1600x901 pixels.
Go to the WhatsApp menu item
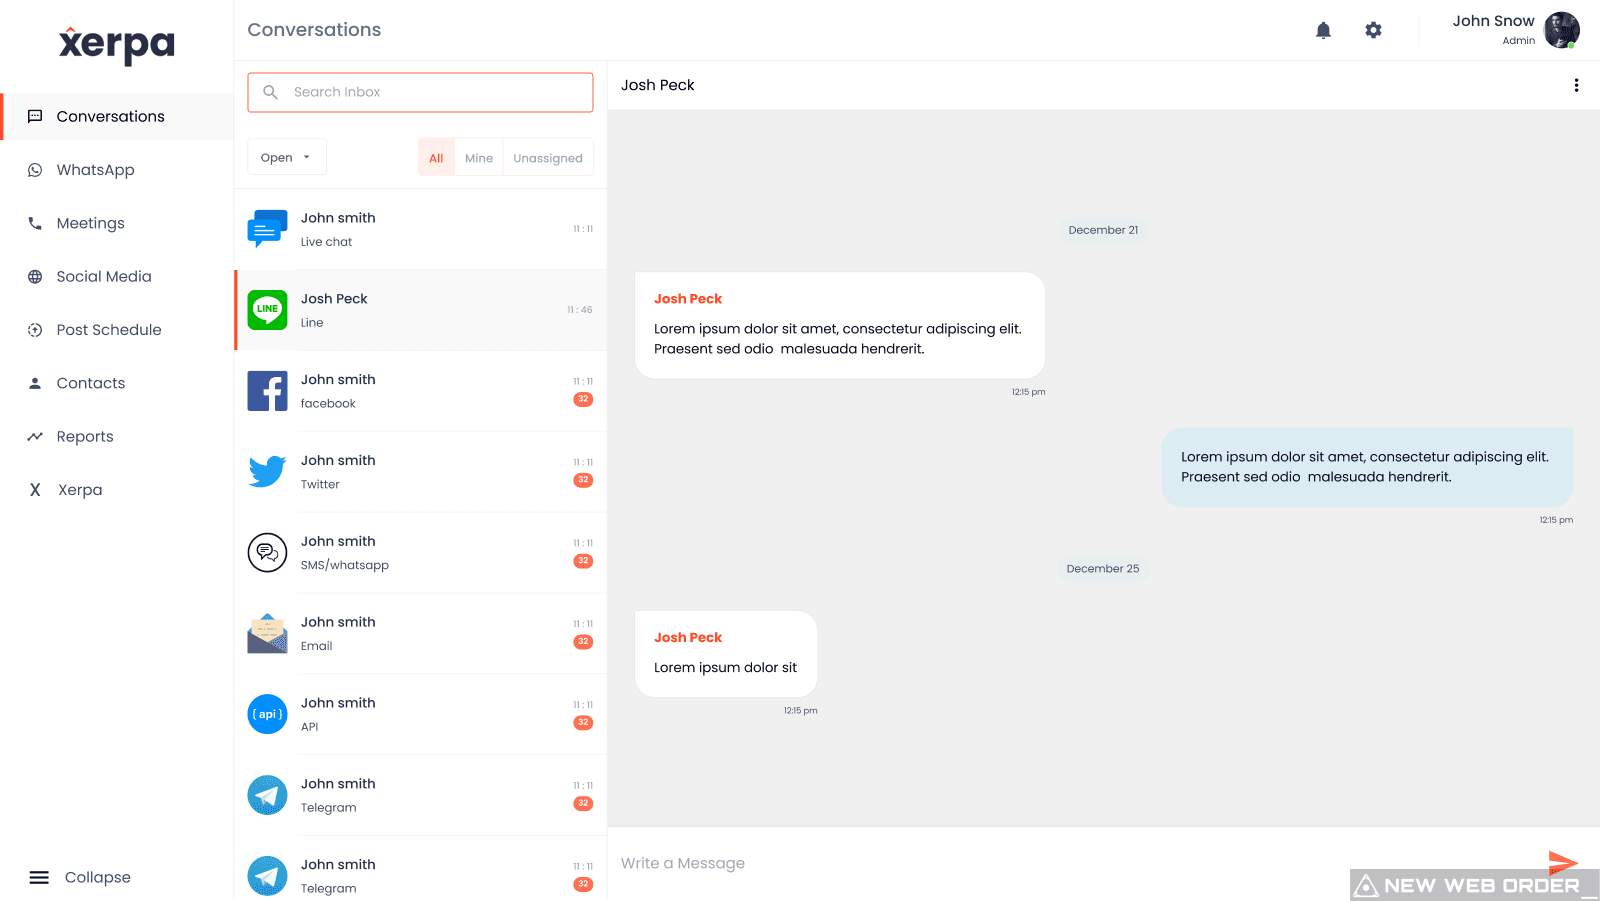(x=95, y=170)
